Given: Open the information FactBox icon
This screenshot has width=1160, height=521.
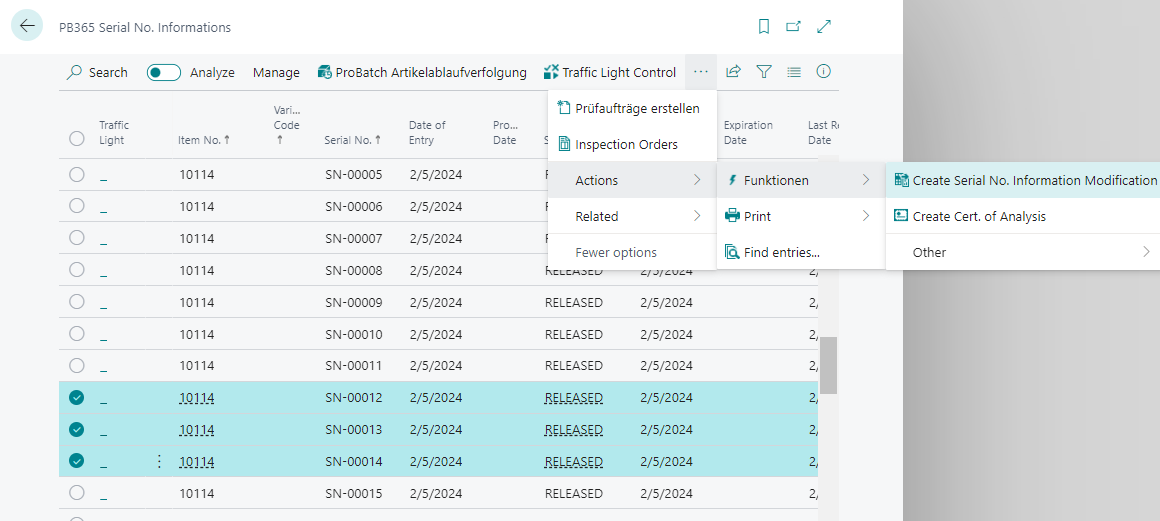Looking at the screenshot, I should coord(823,72).
